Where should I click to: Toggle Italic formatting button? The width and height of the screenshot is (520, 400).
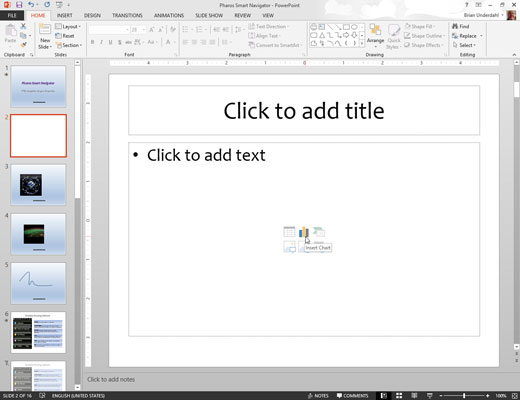(101, 42)
